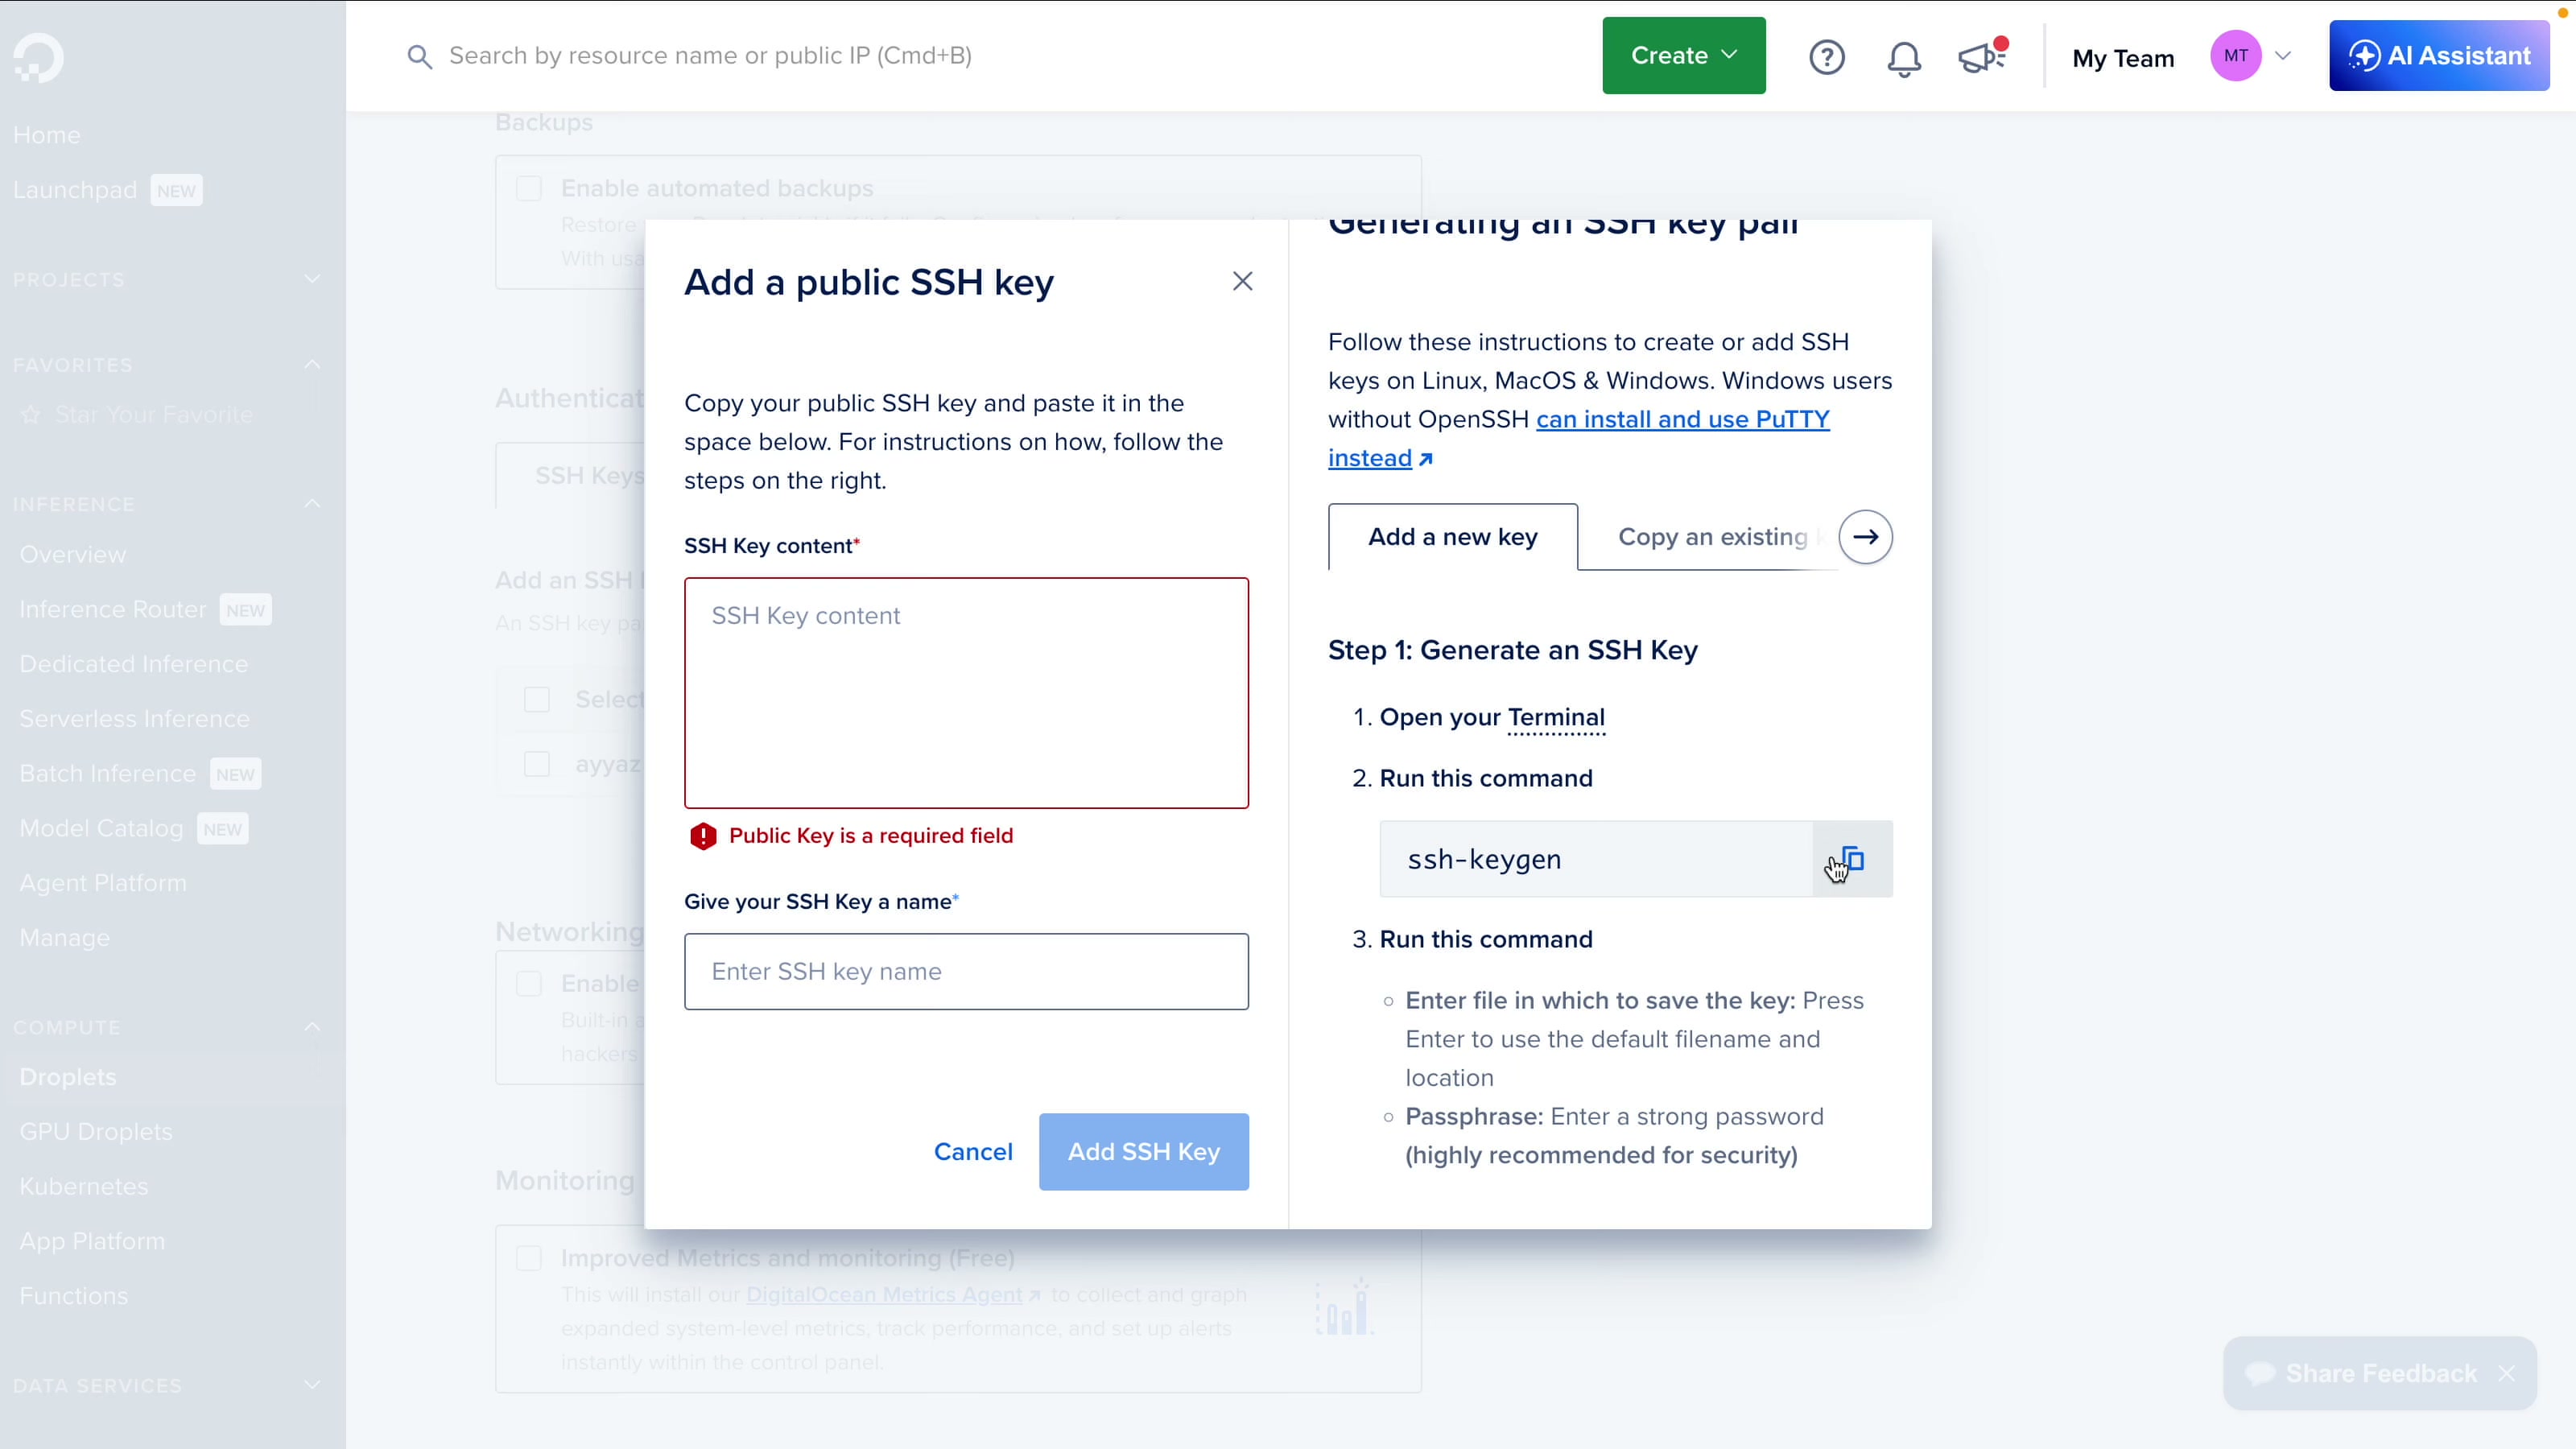
Task: Collapse the Compute section
Action: click(312, 1027)
